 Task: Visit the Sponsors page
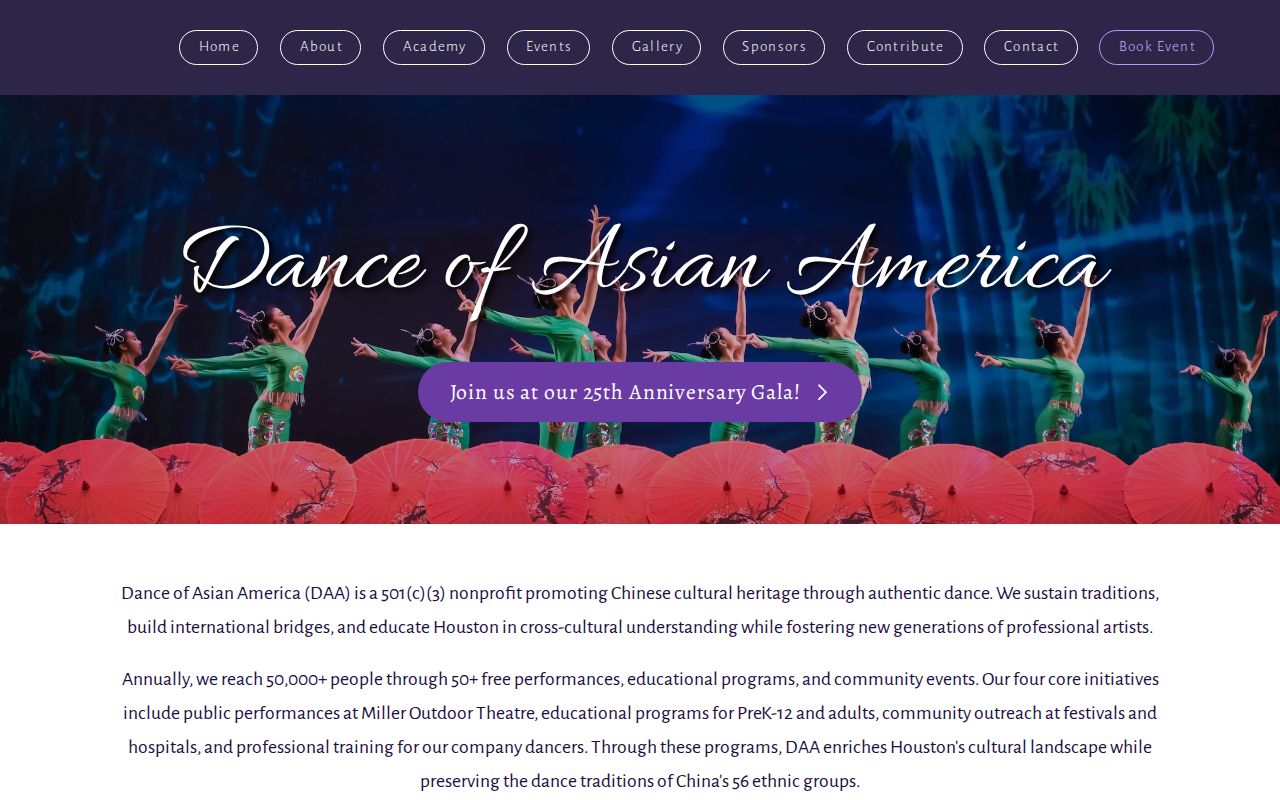click(774, 47)
